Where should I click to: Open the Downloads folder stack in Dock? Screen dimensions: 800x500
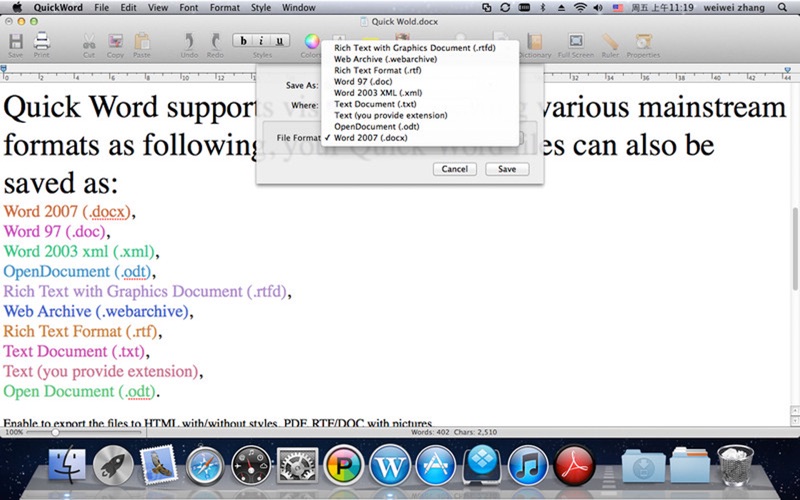point(643,465)
